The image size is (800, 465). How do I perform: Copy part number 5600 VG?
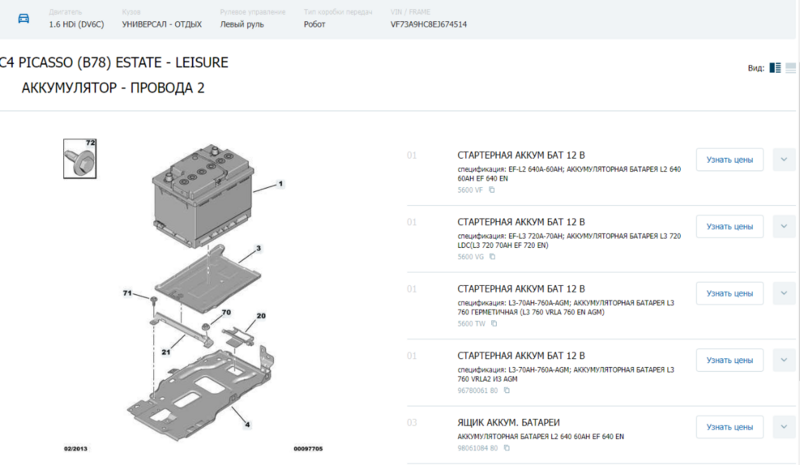[493, 256]
